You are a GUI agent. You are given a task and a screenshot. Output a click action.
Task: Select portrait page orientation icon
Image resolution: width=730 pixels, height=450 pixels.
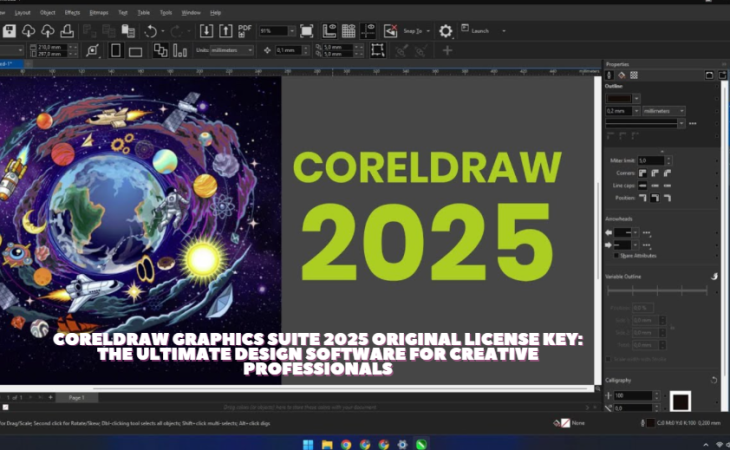click(x=115, y=49)
